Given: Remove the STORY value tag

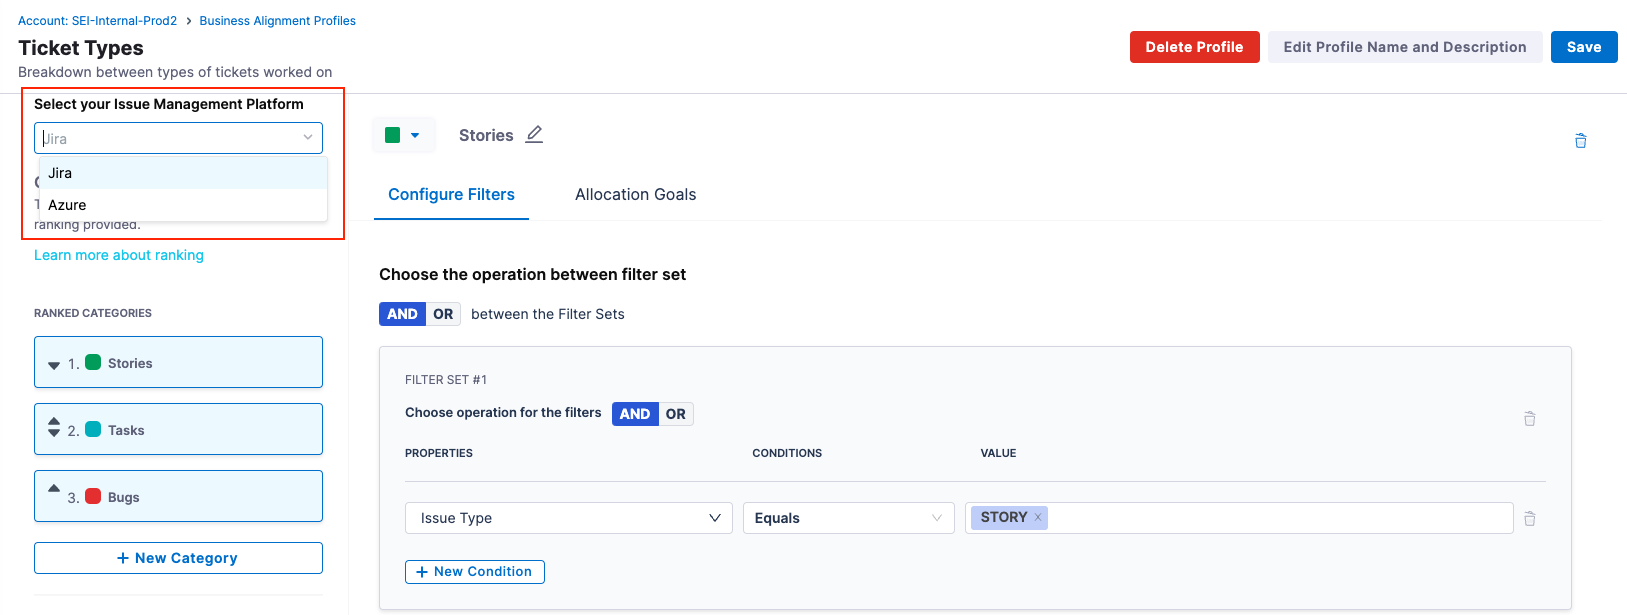Looking at the screenshot, I should click(1038, 517).
